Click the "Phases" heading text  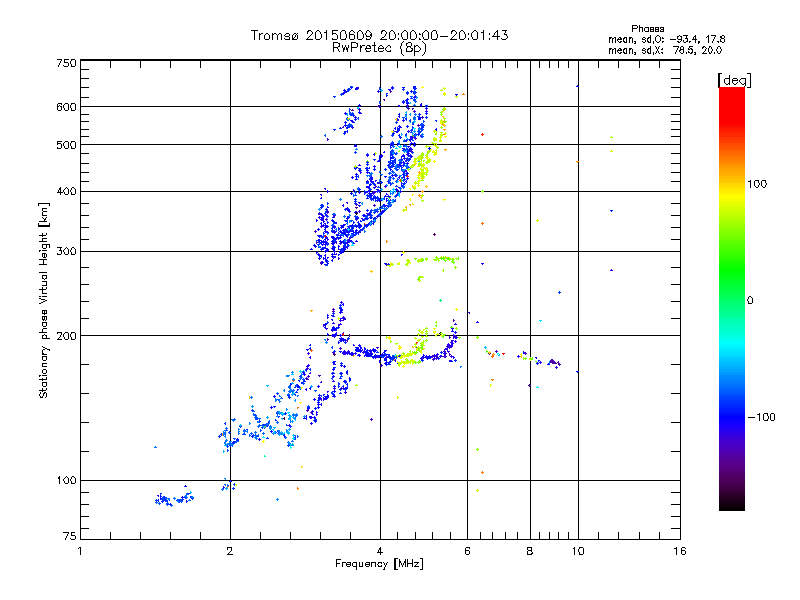[647, 29]
